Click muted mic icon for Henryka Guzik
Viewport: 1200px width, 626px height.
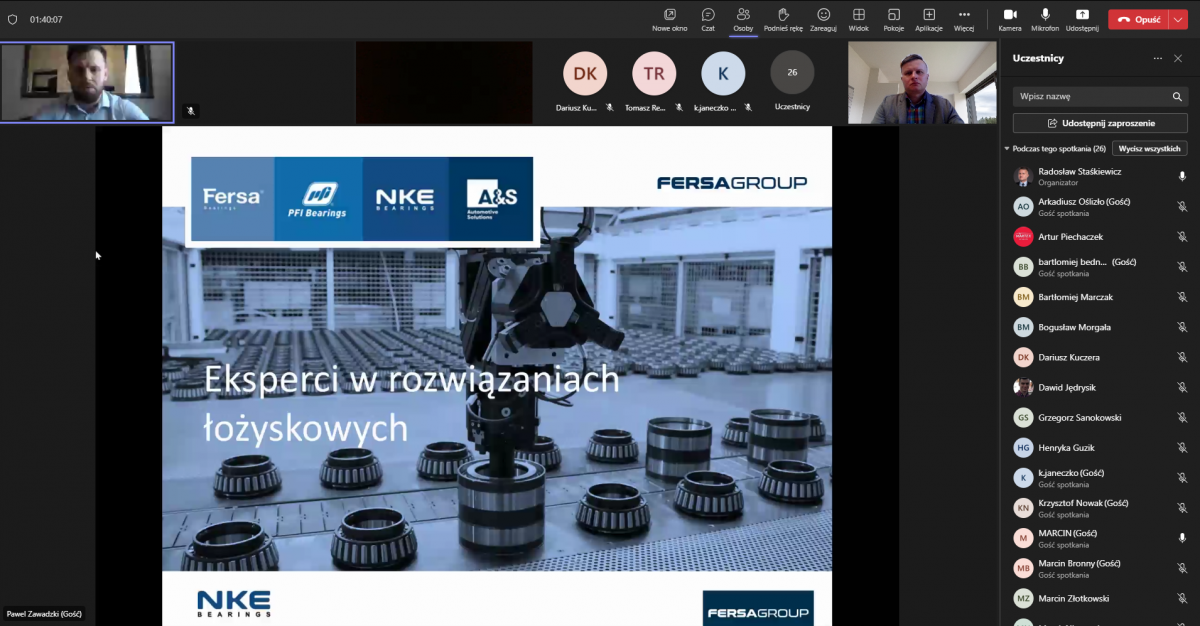[1182, 447]
